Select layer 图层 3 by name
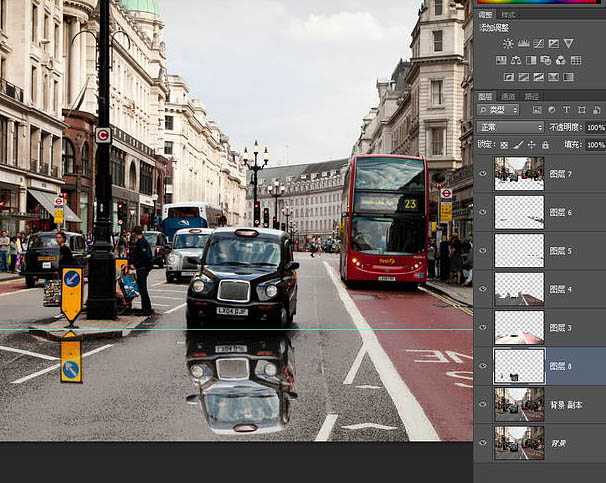 click(x=560, y=328)
